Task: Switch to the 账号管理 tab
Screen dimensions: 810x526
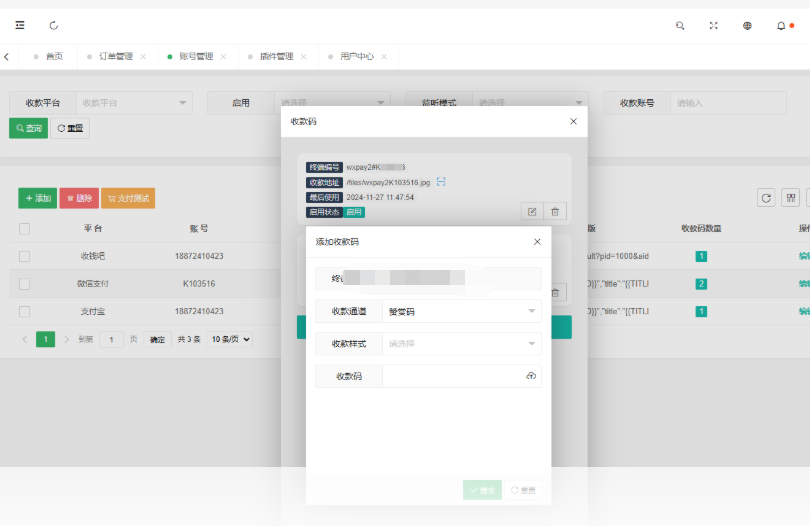Action: click(196, 56)
